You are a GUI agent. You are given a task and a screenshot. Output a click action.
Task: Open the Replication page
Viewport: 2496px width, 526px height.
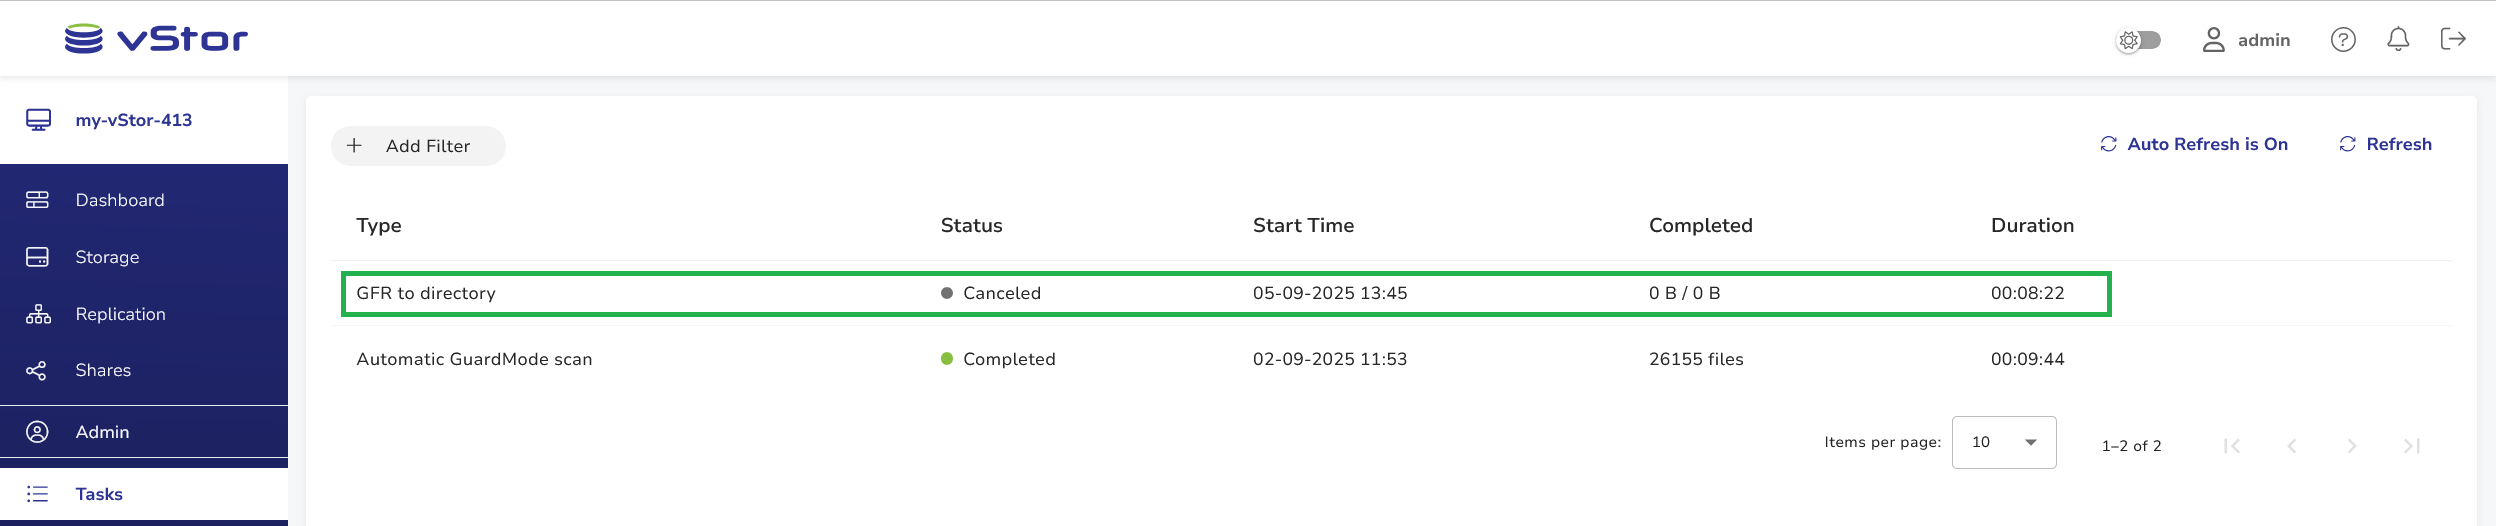pyautogui.click(x=120, y=314)
